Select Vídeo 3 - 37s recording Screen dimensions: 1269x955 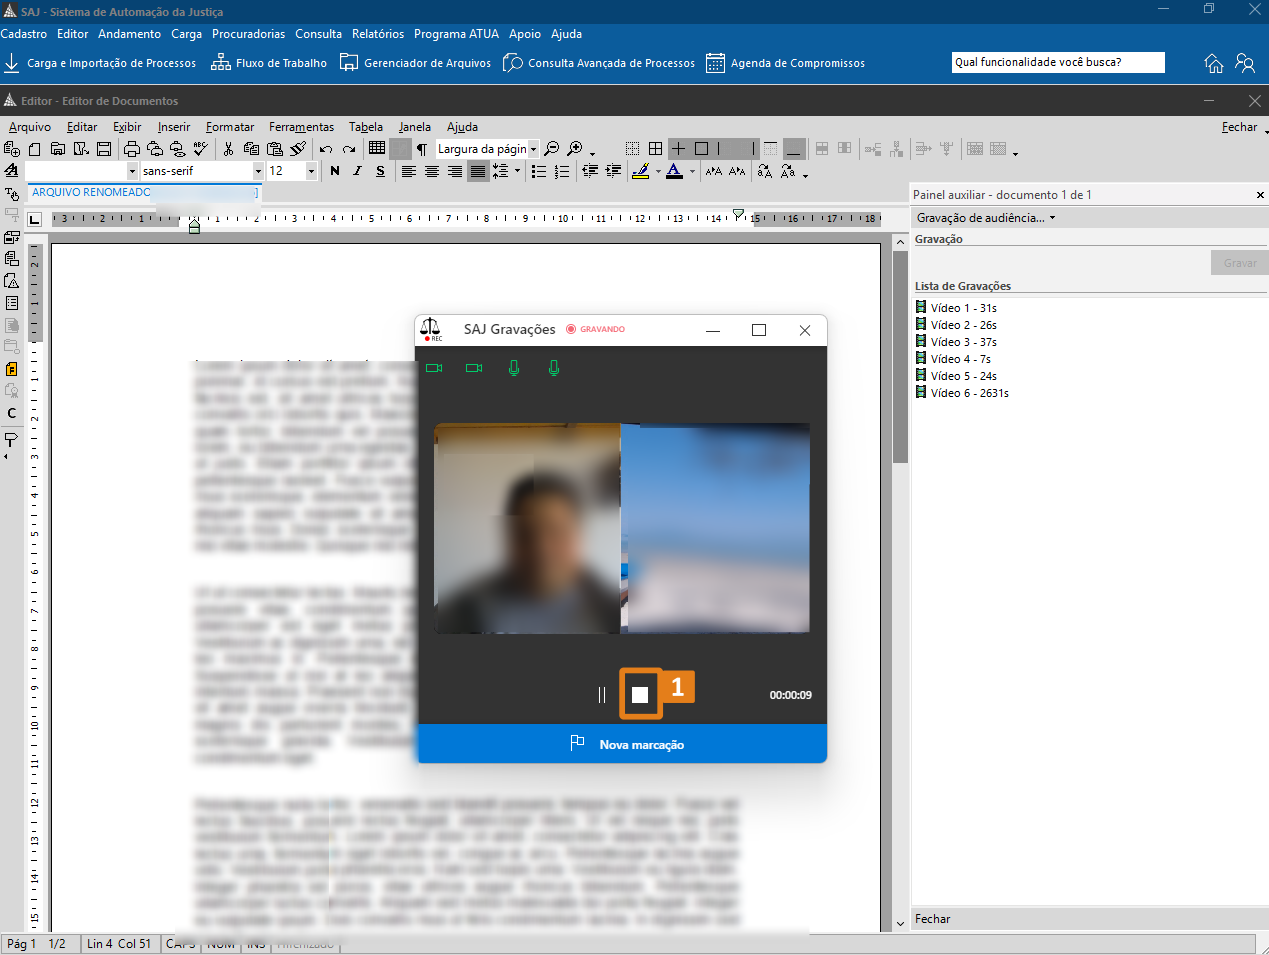[956, 342]
